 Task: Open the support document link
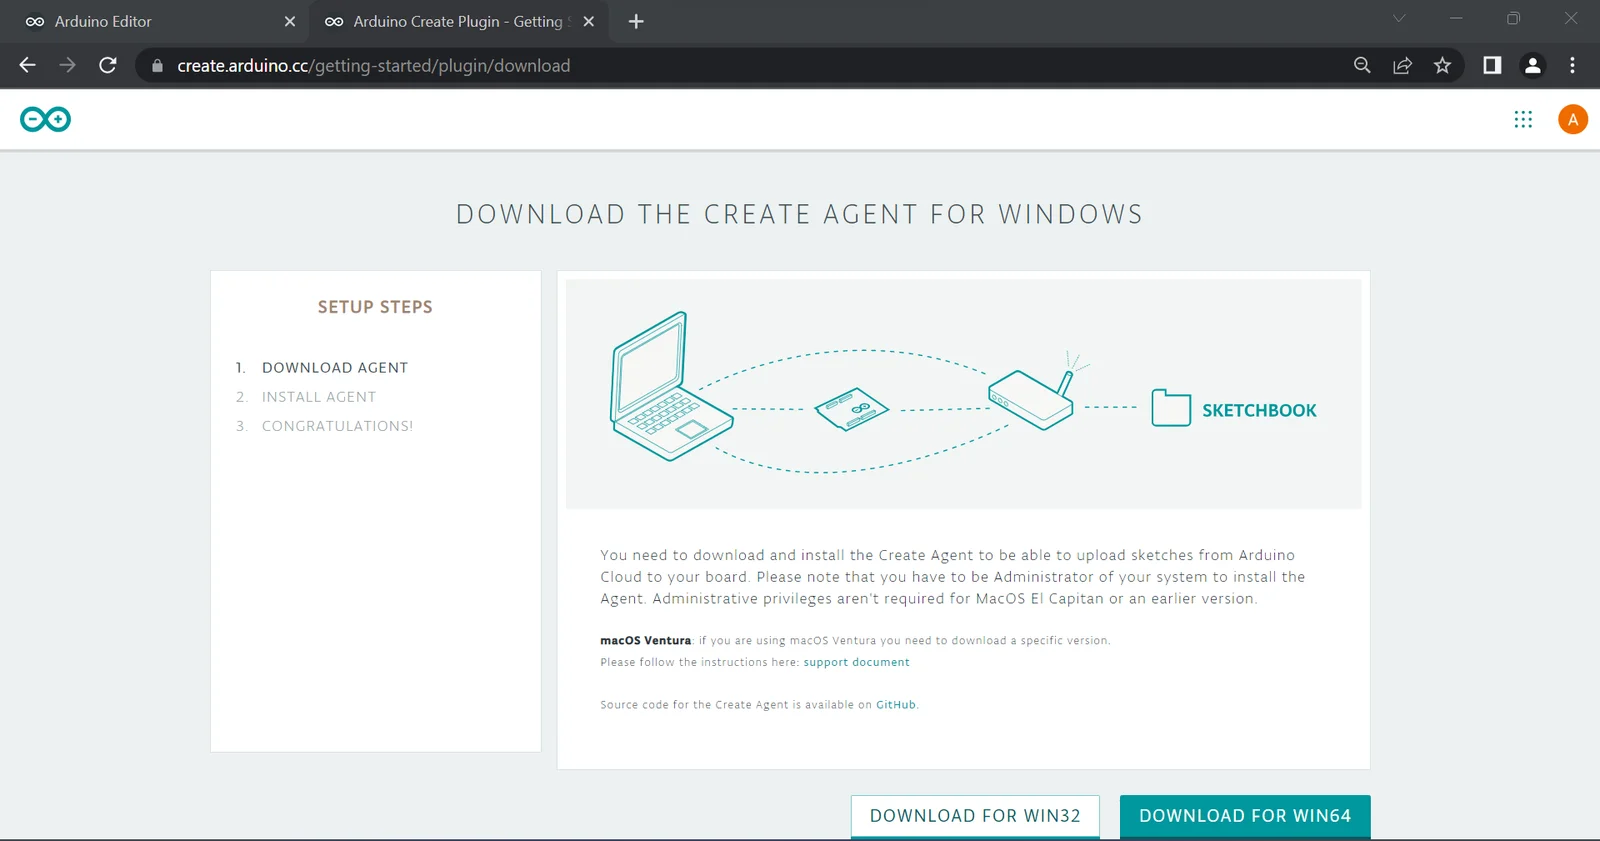(857, 662)
